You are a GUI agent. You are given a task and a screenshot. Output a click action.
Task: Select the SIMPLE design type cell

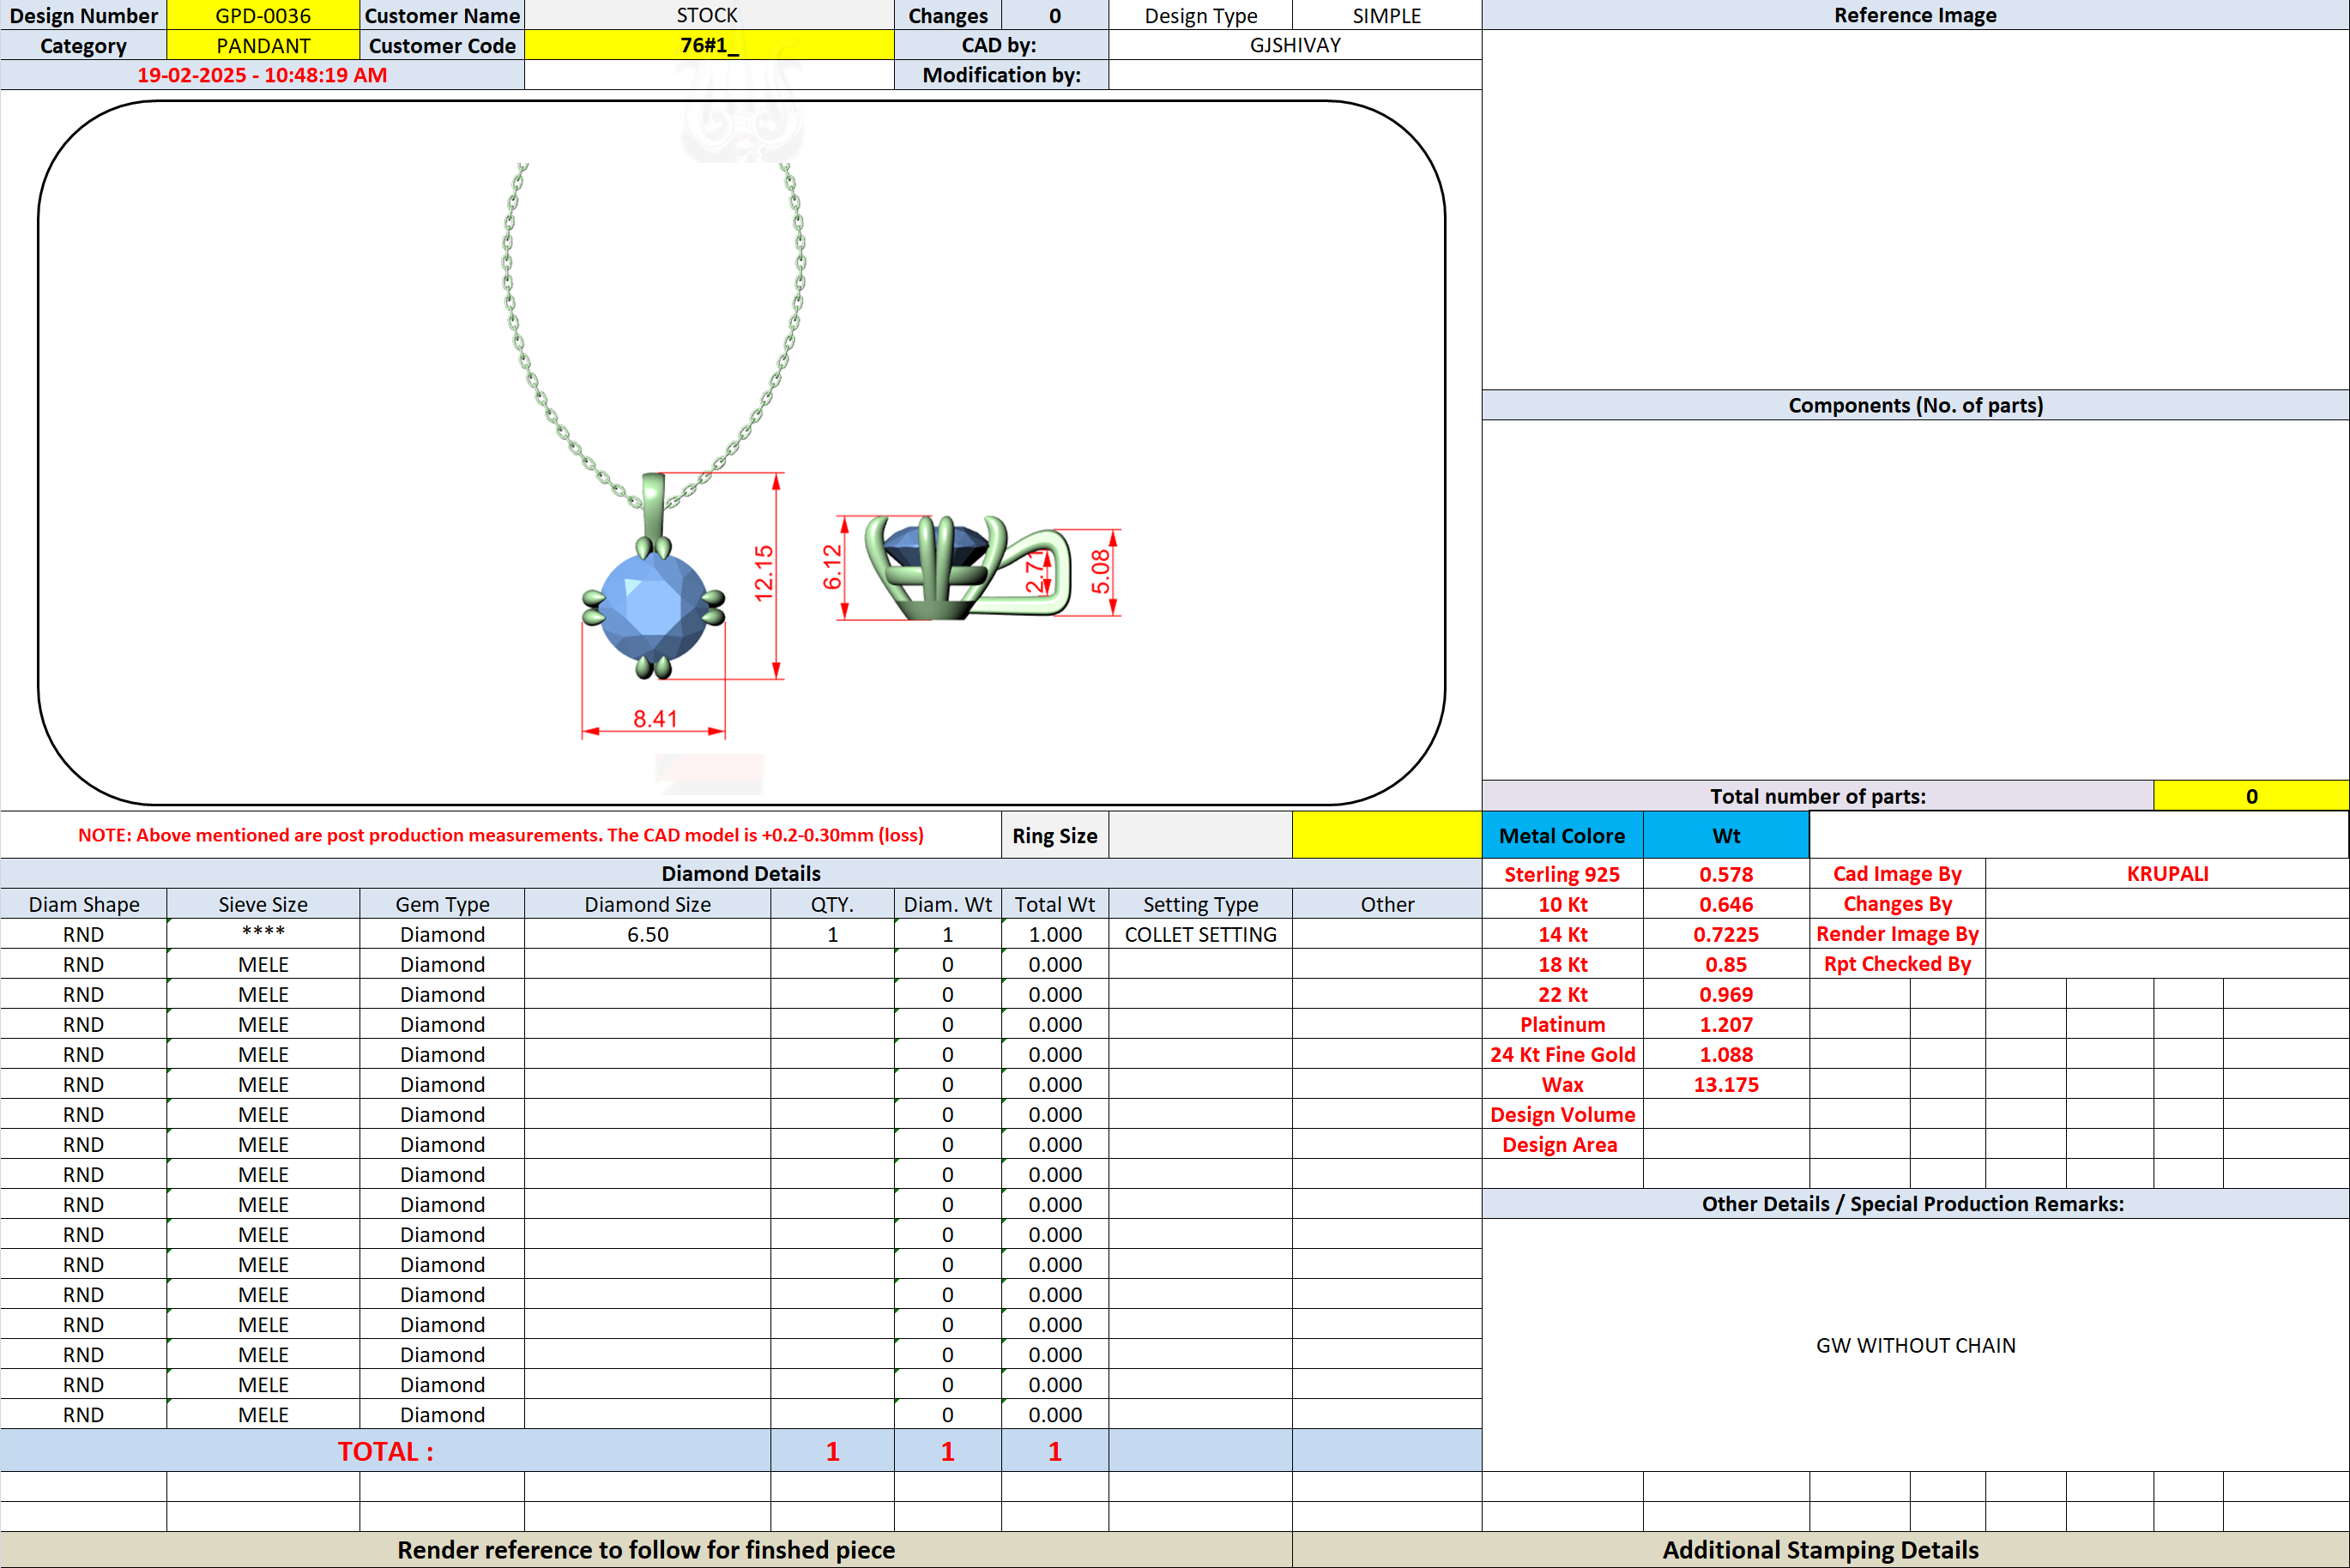point(1386,15)
